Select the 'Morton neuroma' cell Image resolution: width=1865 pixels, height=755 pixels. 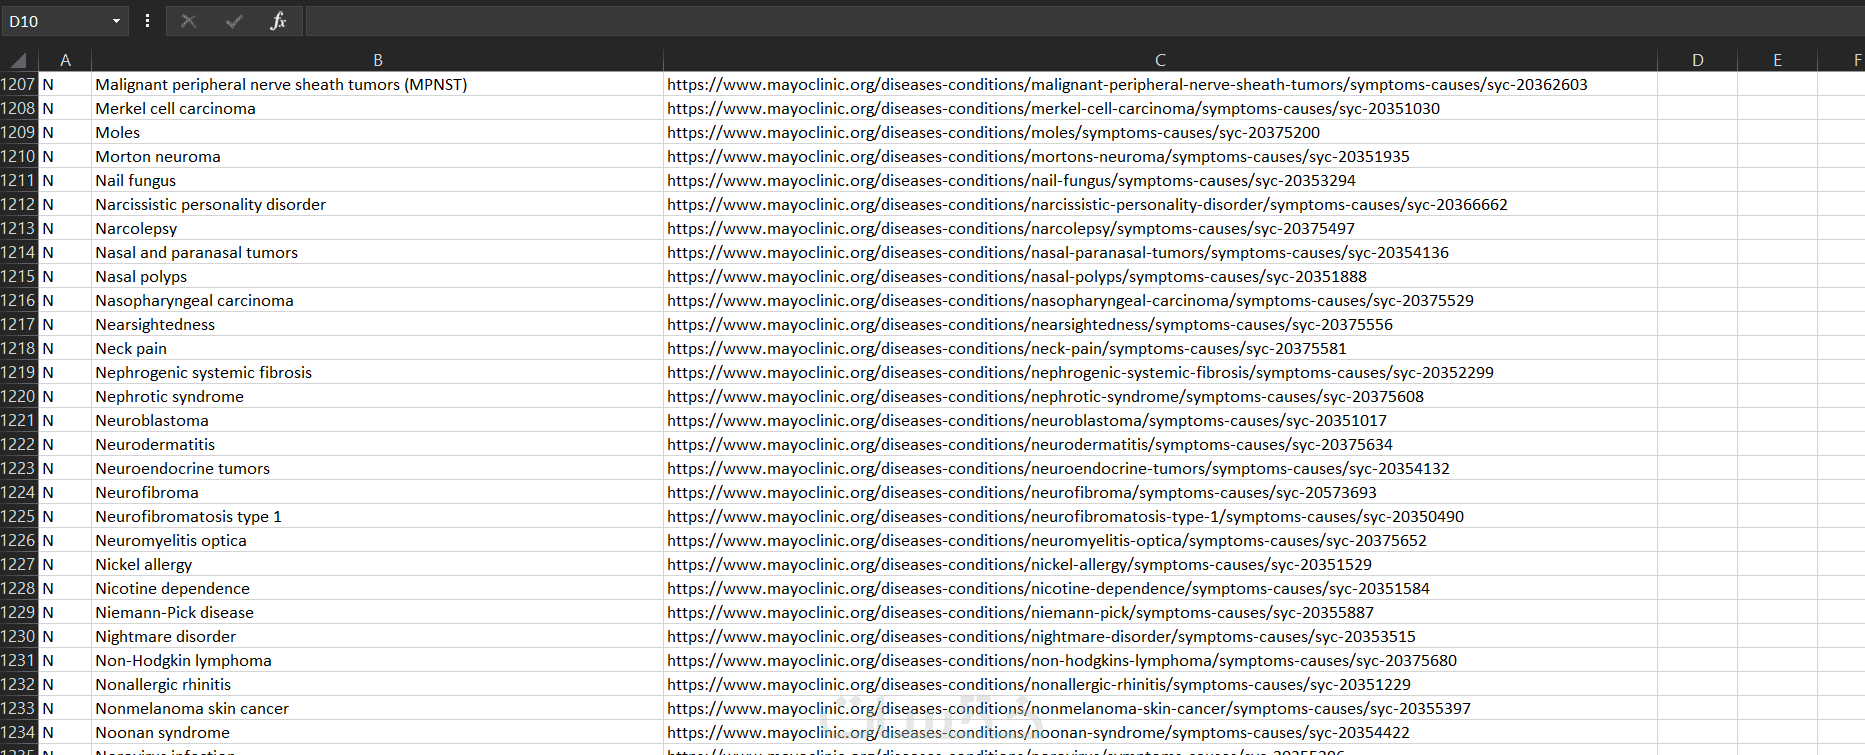coord(377,156)
